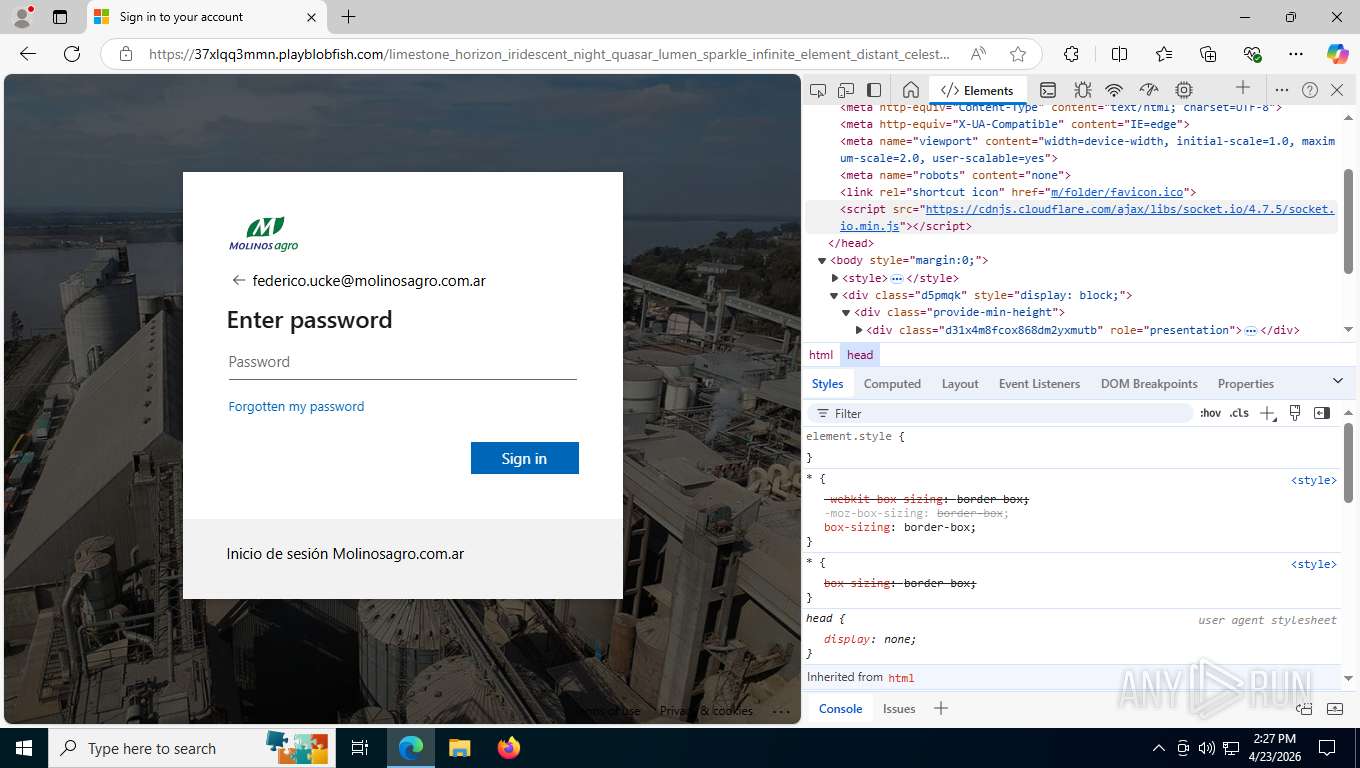Add a drawer tool with plus icon
This screenshot has height=768, width=1360.
(x=940, y=708)
